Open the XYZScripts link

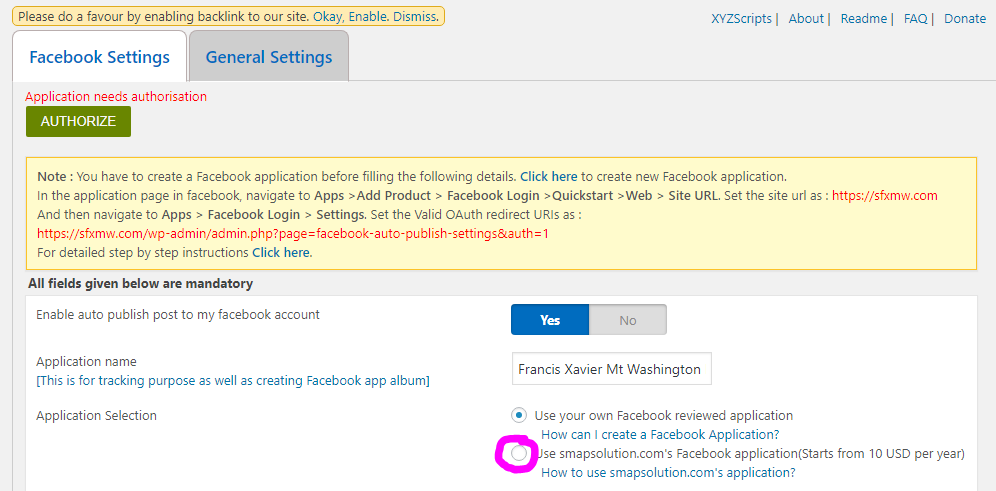(x=743, y=18)
